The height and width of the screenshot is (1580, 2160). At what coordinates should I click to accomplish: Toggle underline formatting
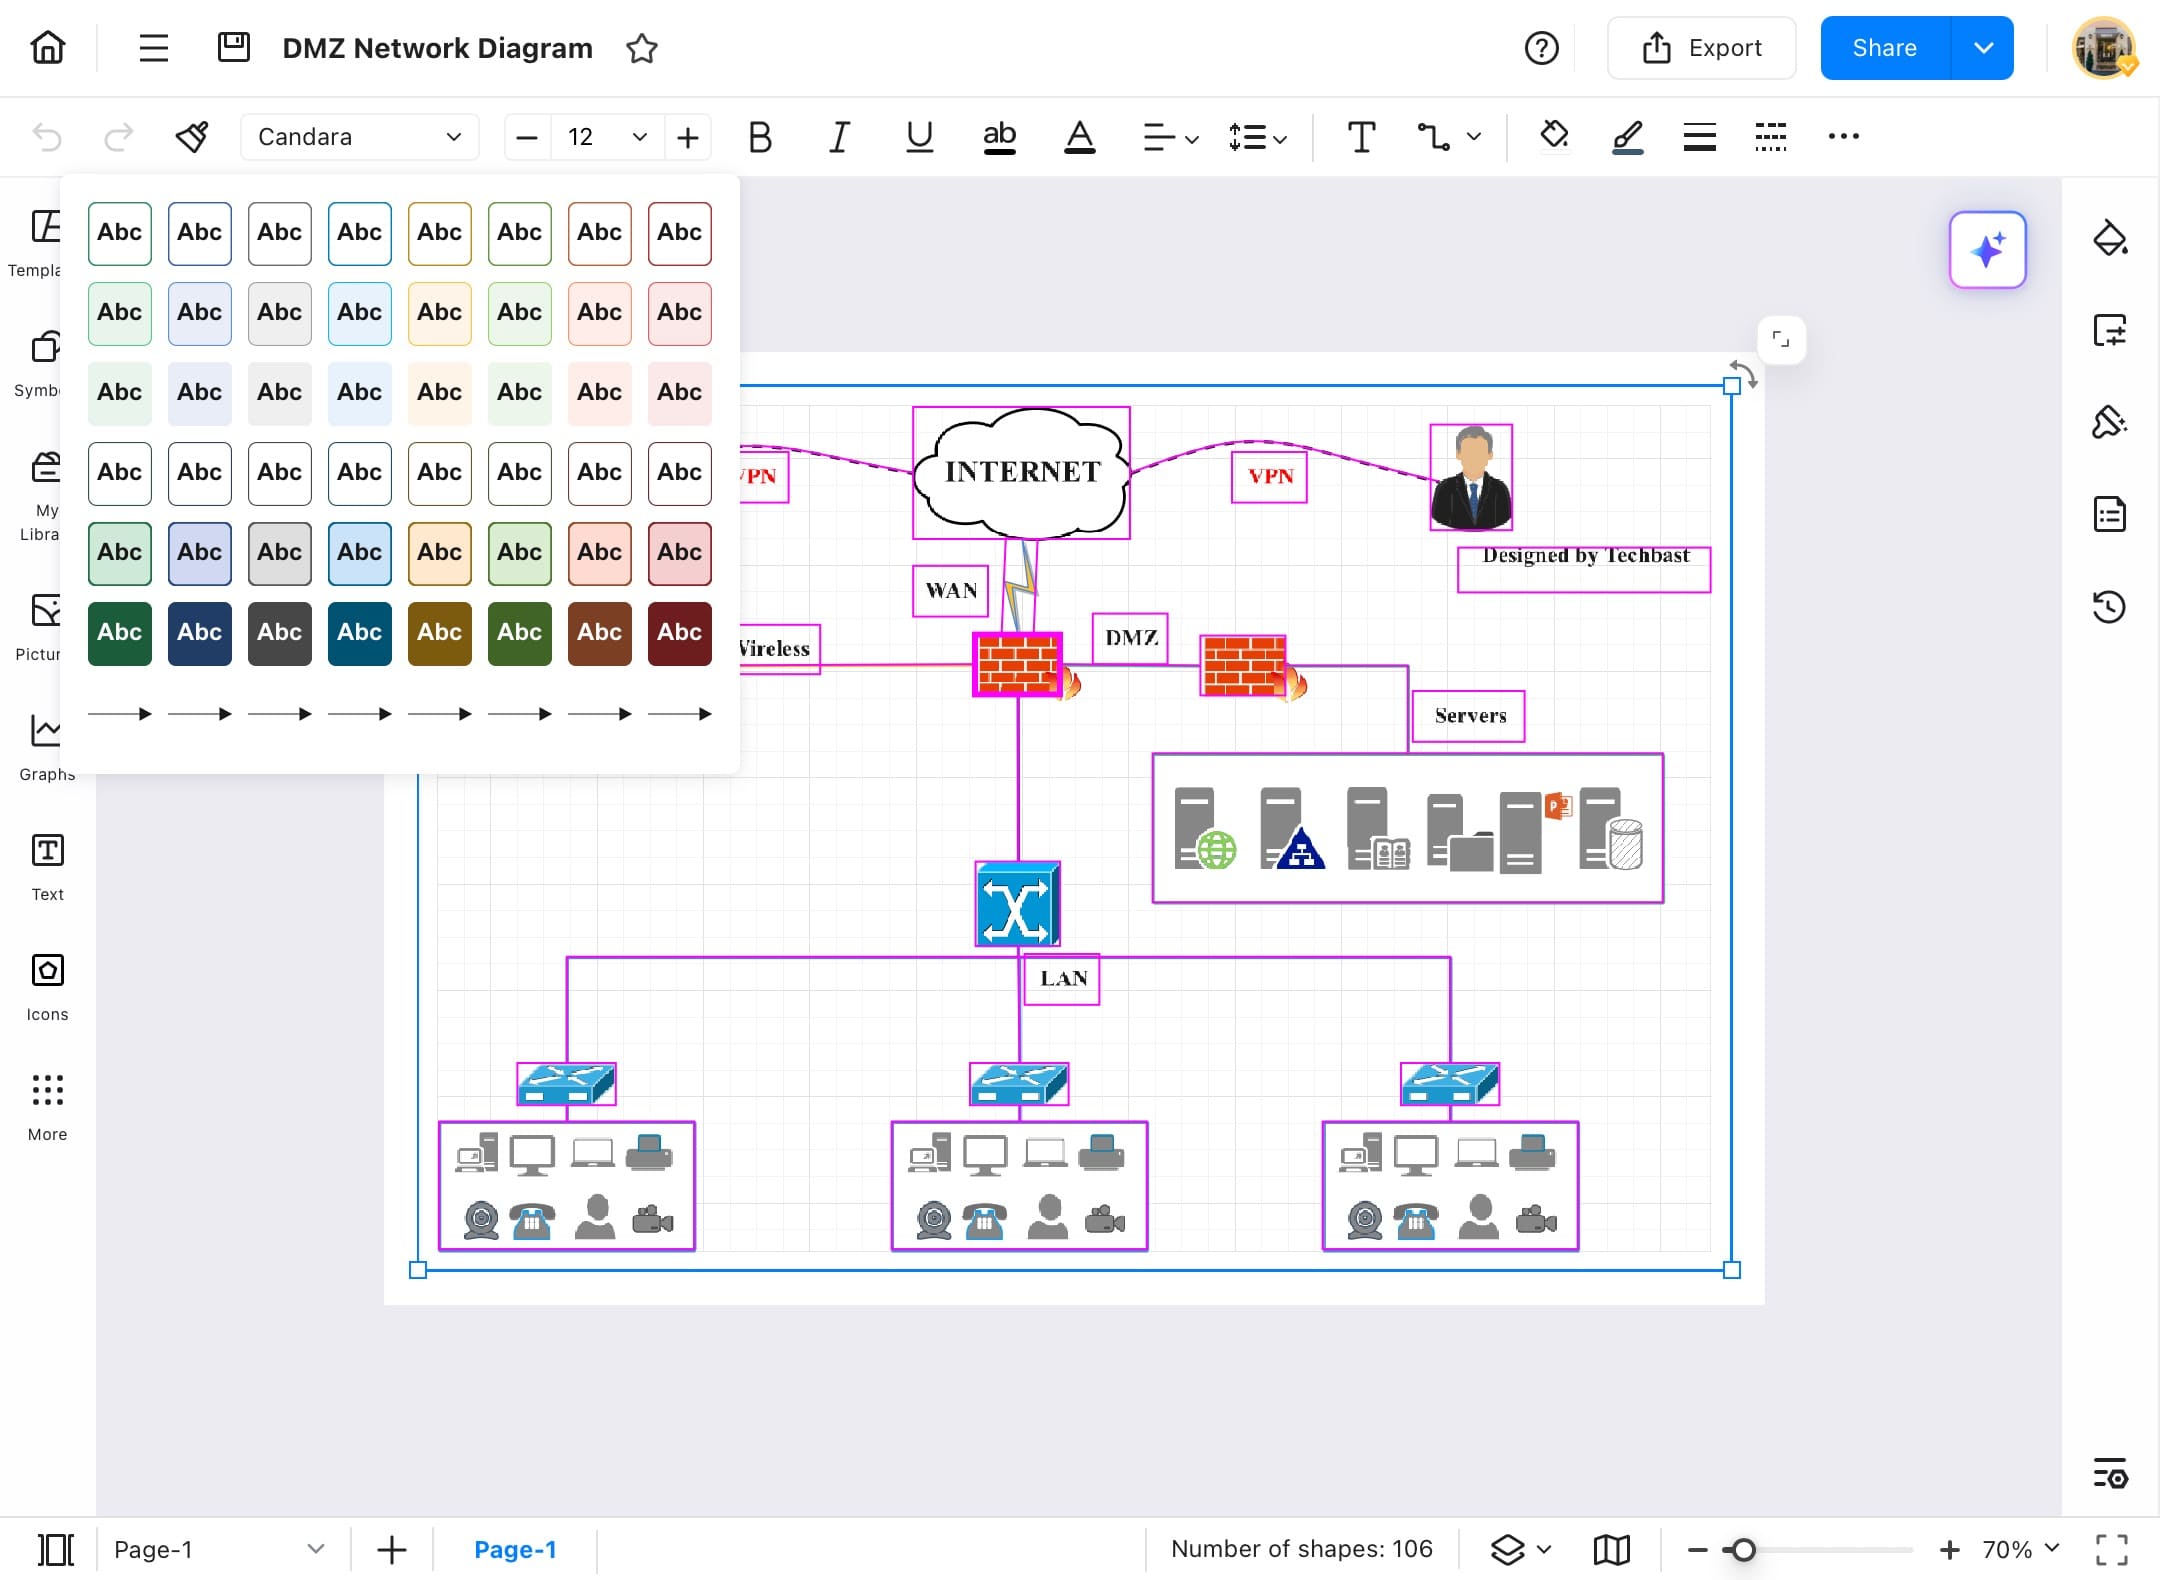917,137
